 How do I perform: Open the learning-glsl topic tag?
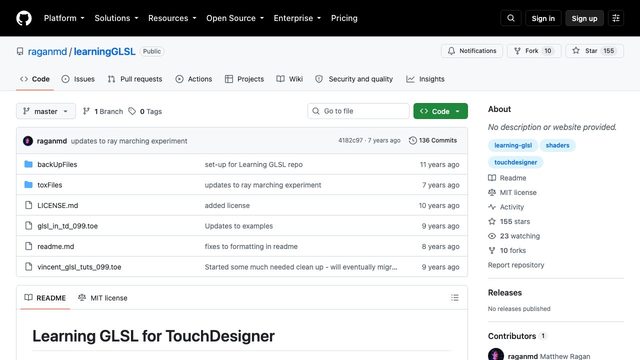click(513, 145)
